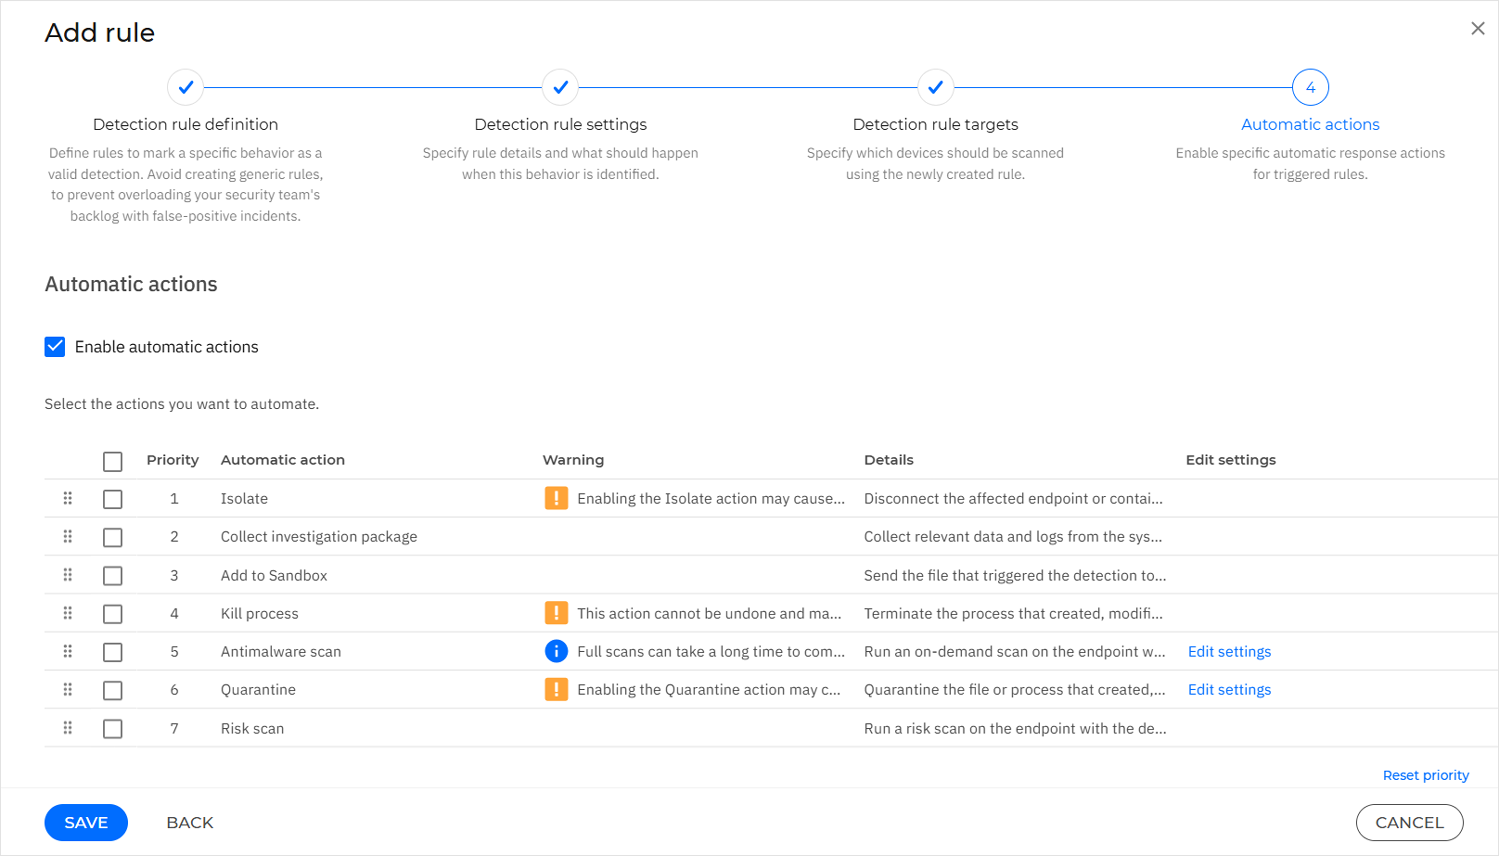Screen dimensions: 1499x856
Task: Disable the Enable automatic actions checkbox
Action: tap(55, 347)
